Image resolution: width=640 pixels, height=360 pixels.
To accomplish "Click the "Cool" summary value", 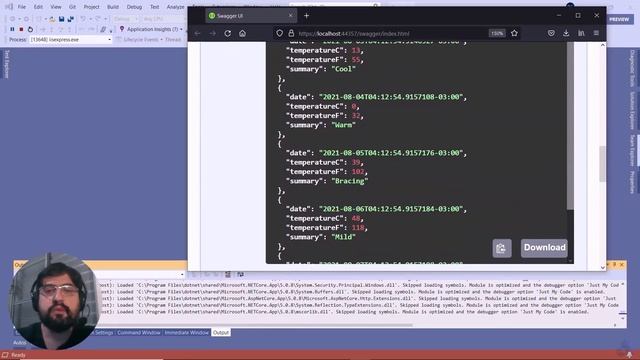I will click(x=343, y=69).
